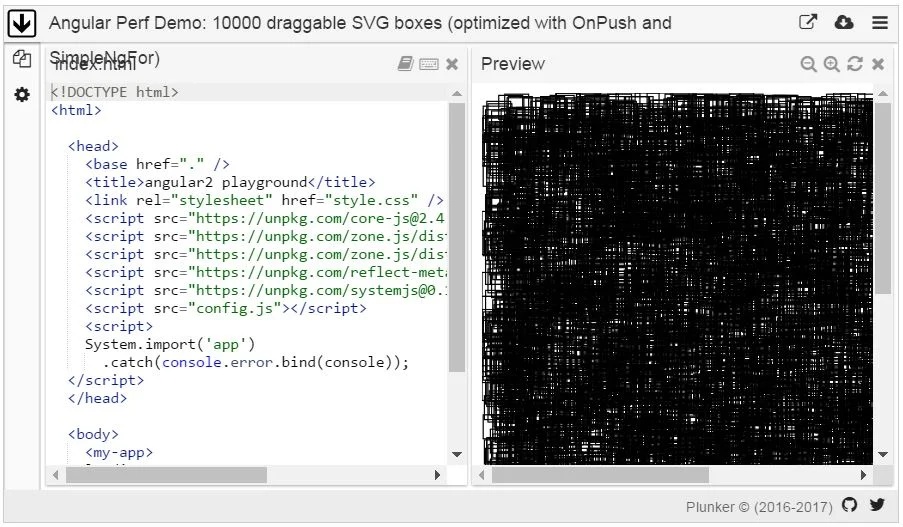Viewport: 903px width, 527px height.
Task: Click the editor scroll down arrow
Action: tap(457, 454)
